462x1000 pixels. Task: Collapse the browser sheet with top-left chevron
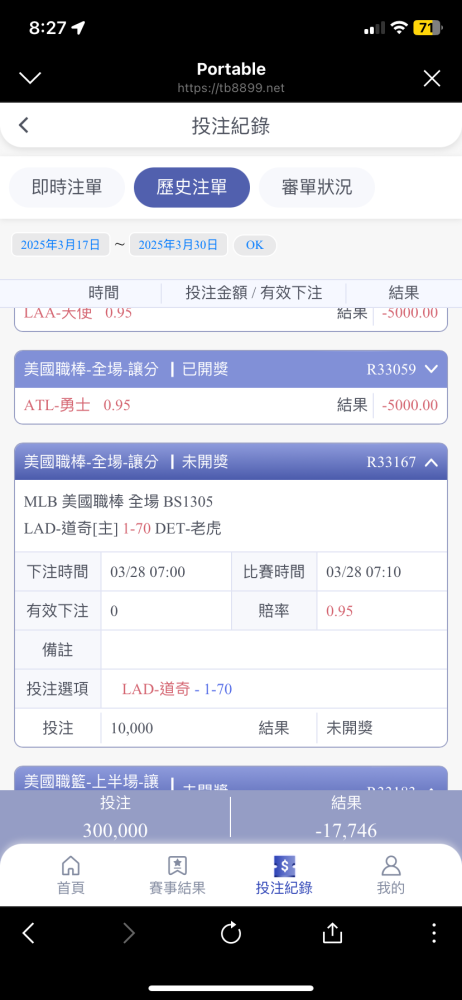[x=30, y=78]
